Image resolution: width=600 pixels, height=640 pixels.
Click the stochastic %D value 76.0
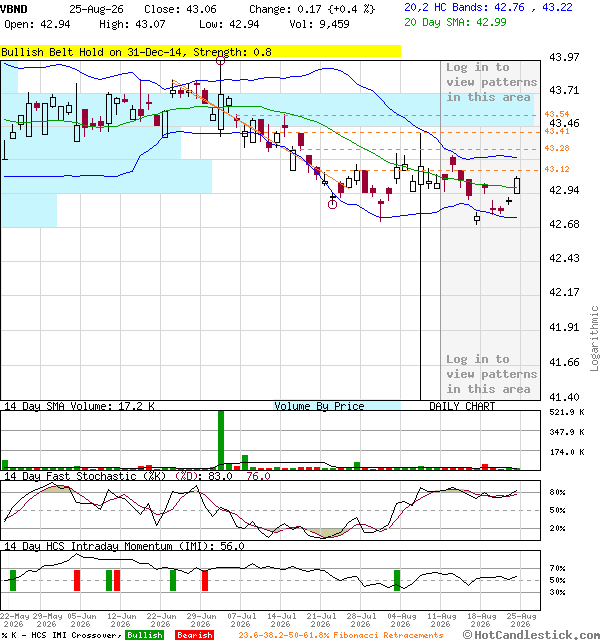(x=258, y=476)
